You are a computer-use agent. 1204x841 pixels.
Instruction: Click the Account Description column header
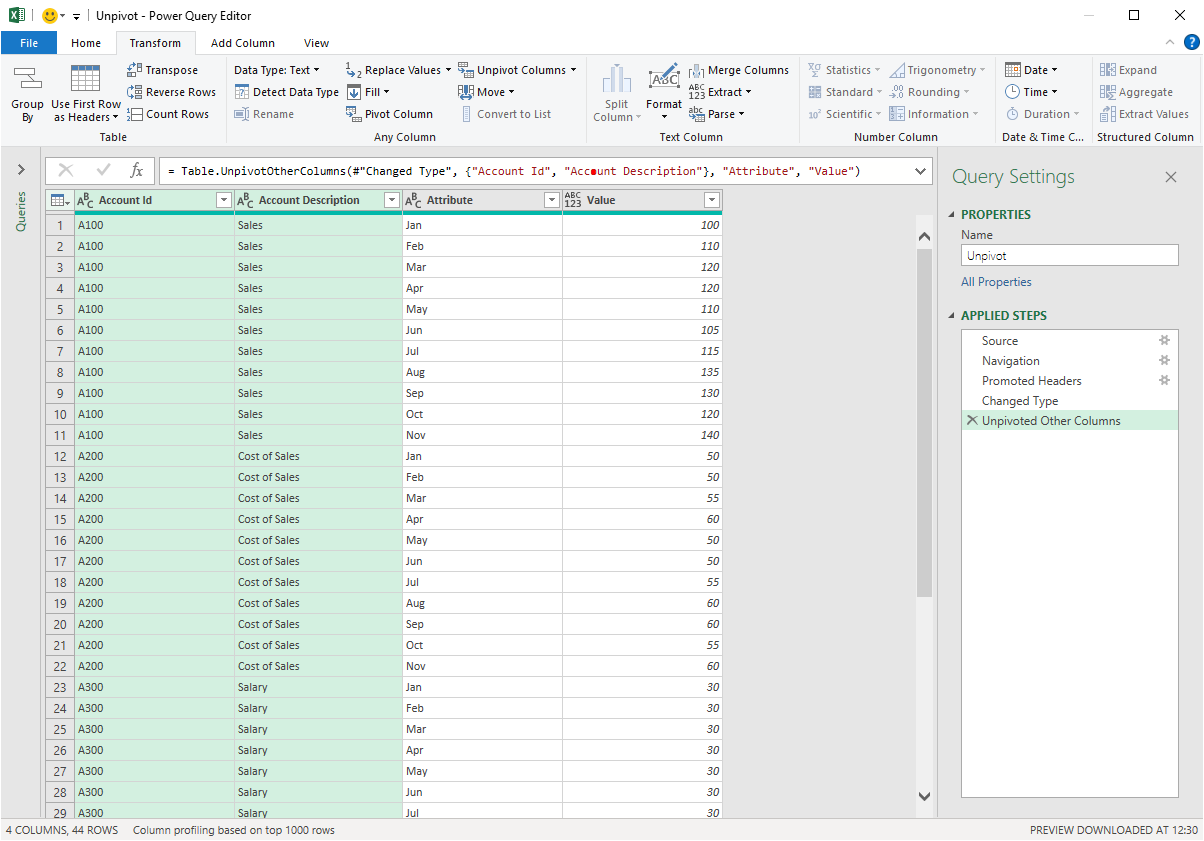pos(318,200)
